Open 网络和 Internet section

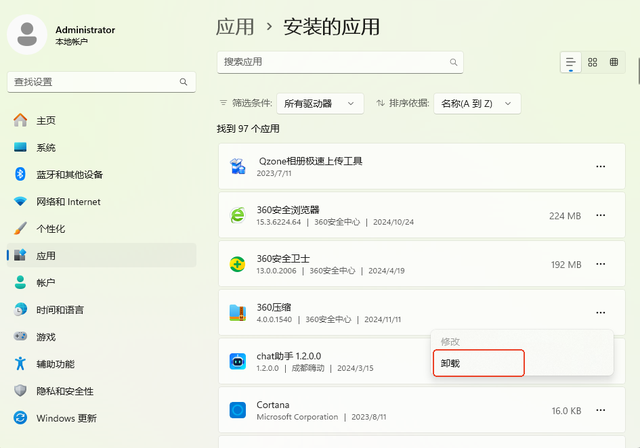click(x=102, y=202)
